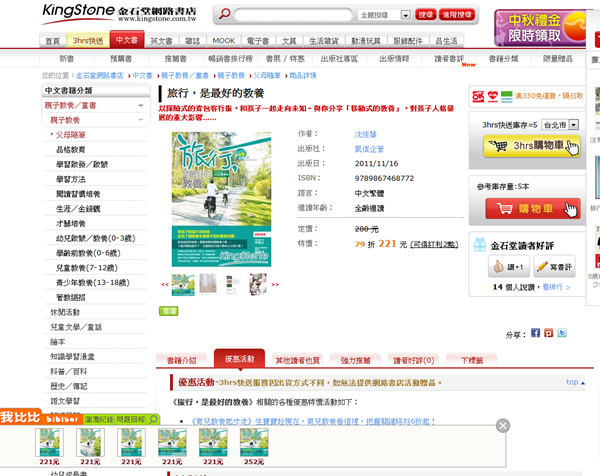The height and width of the screenshot is (476, 600).
Task: Click the red 搜尋 button
Action: point(426,15)
